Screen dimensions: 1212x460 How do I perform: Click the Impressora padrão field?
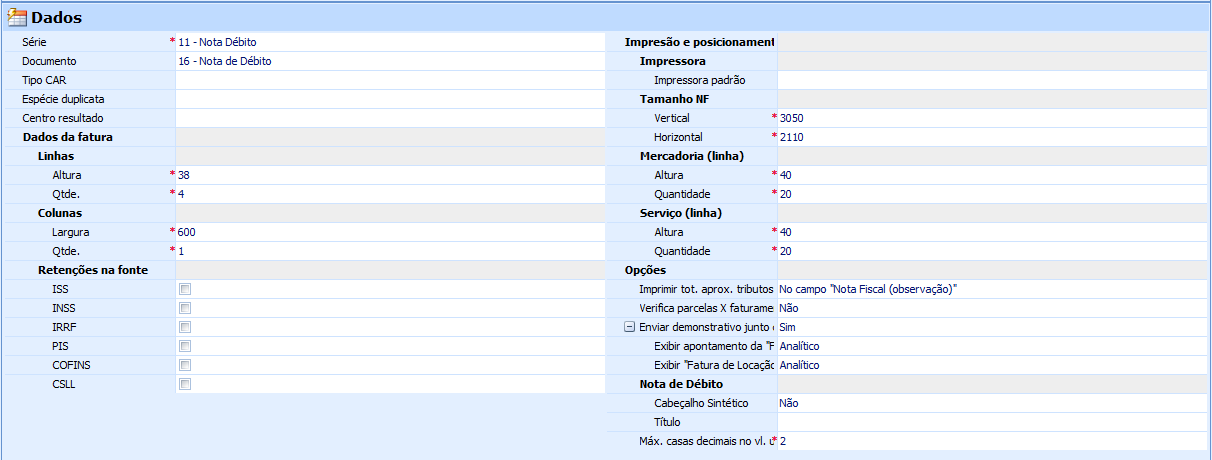coord(992,80)
